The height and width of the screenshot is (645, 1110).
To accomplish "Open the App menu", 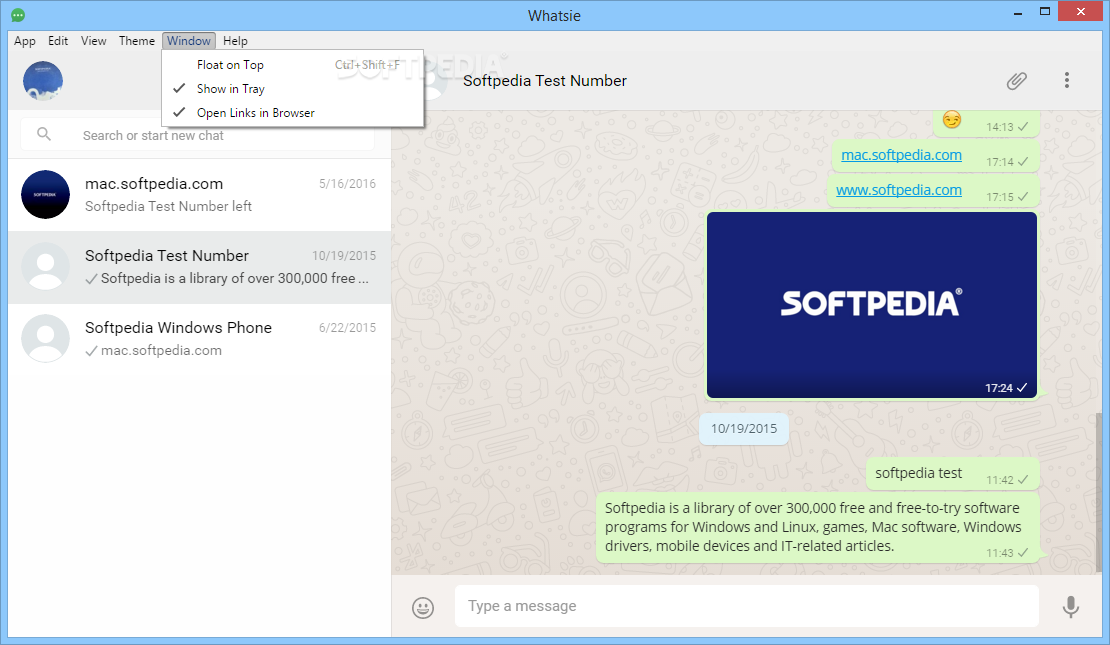I will pyautogui.click(x=25, y=41).
